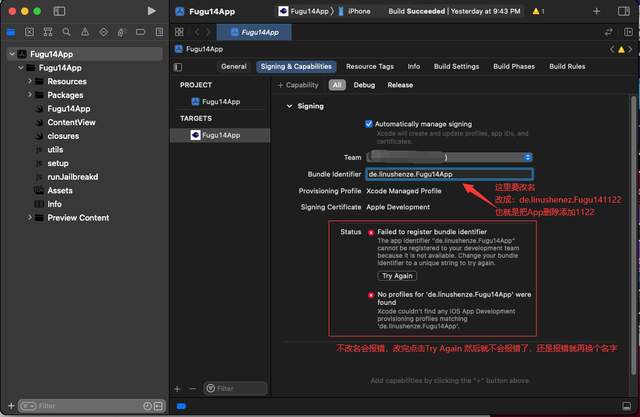Toggle the inspector panel in toolbar

pyautogui.click(x=624, y=11)
